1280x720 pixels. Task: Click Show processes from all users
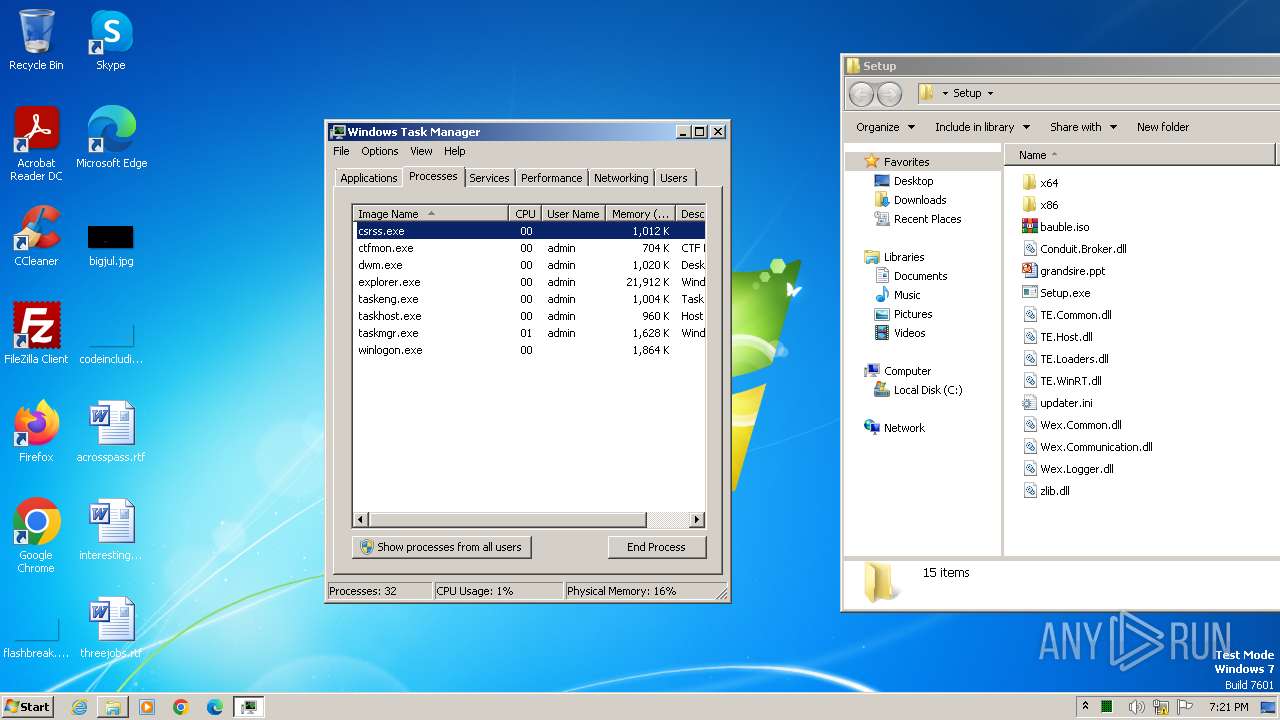(x=441, y=547)
